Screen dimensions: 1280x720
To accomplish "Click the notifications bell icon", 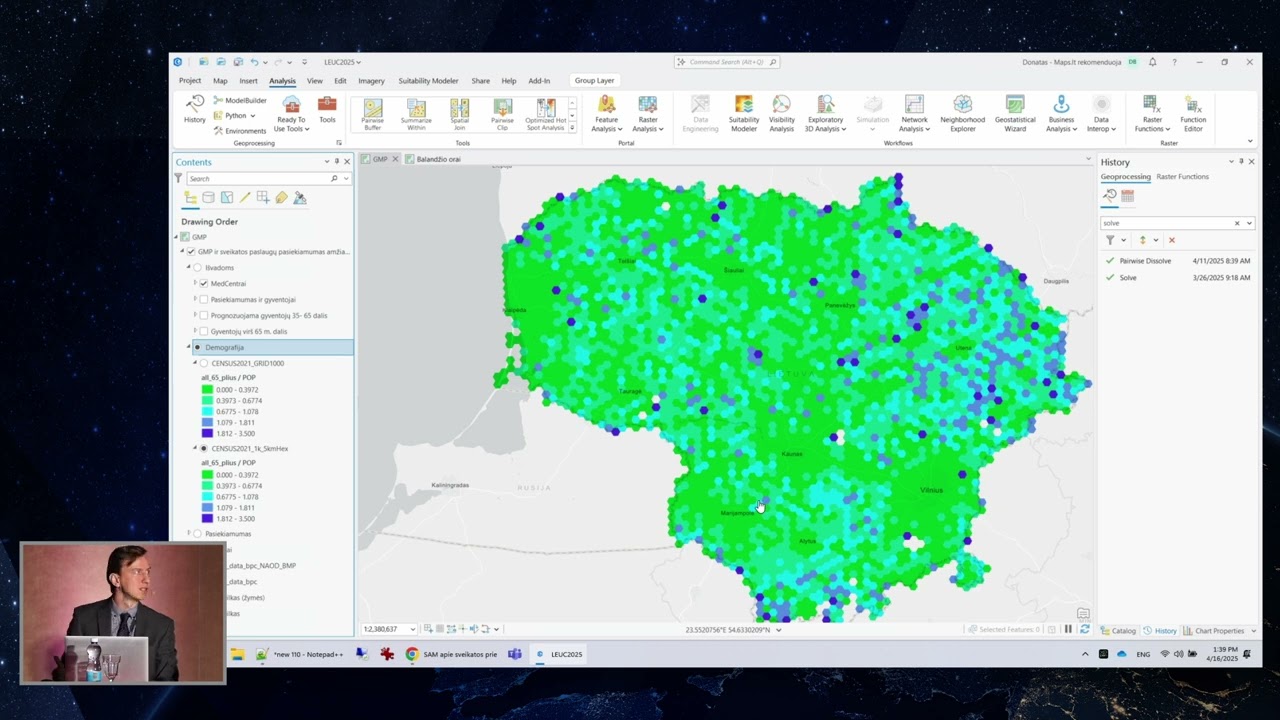I will 1152,62.
